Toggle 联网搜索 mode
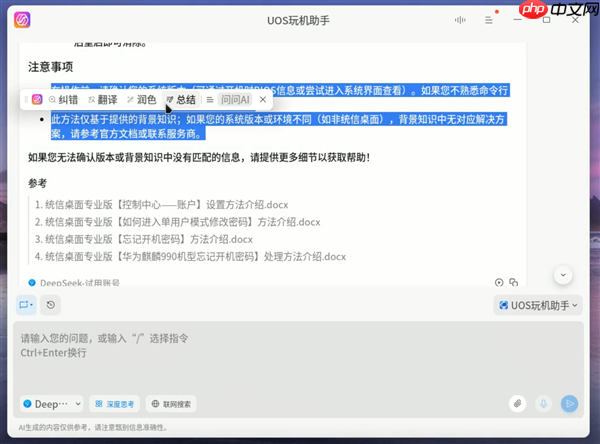Screen dimensions: 600x444 tap(171, 404)
